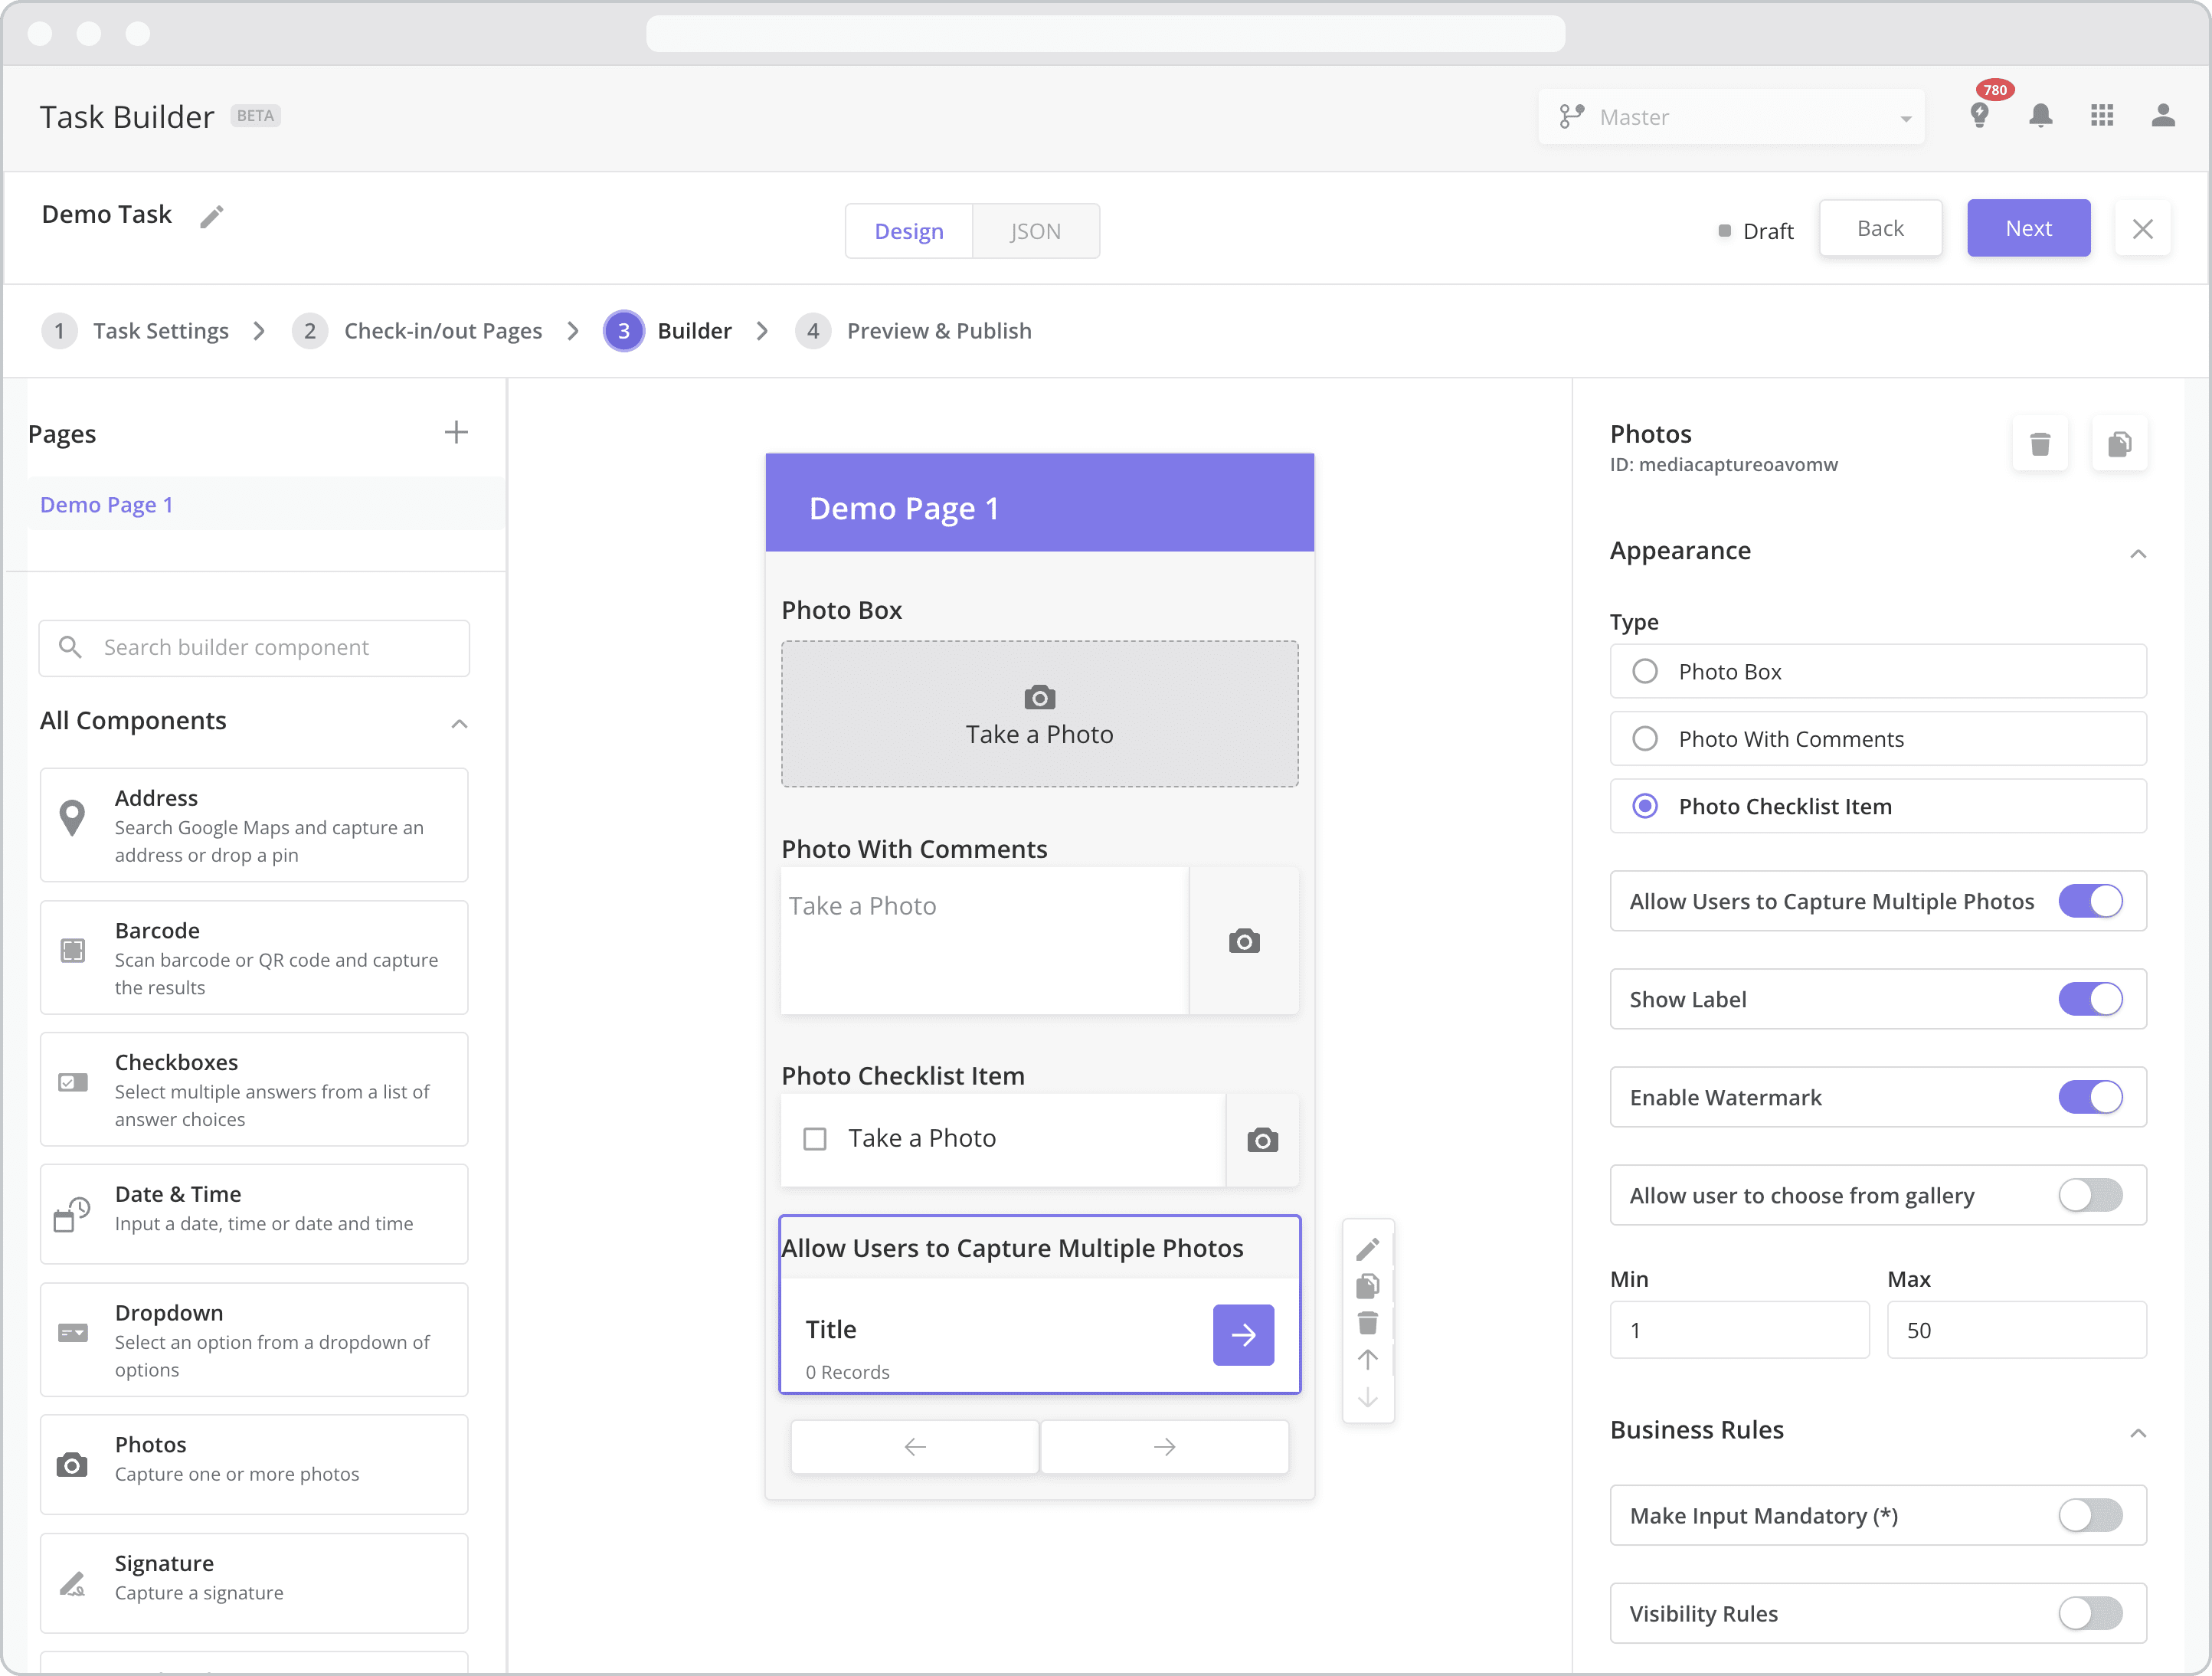The width and height of the screenshot is (2212, 1676).
Task: Go to step 1 Task Settings
Action: 135,331
